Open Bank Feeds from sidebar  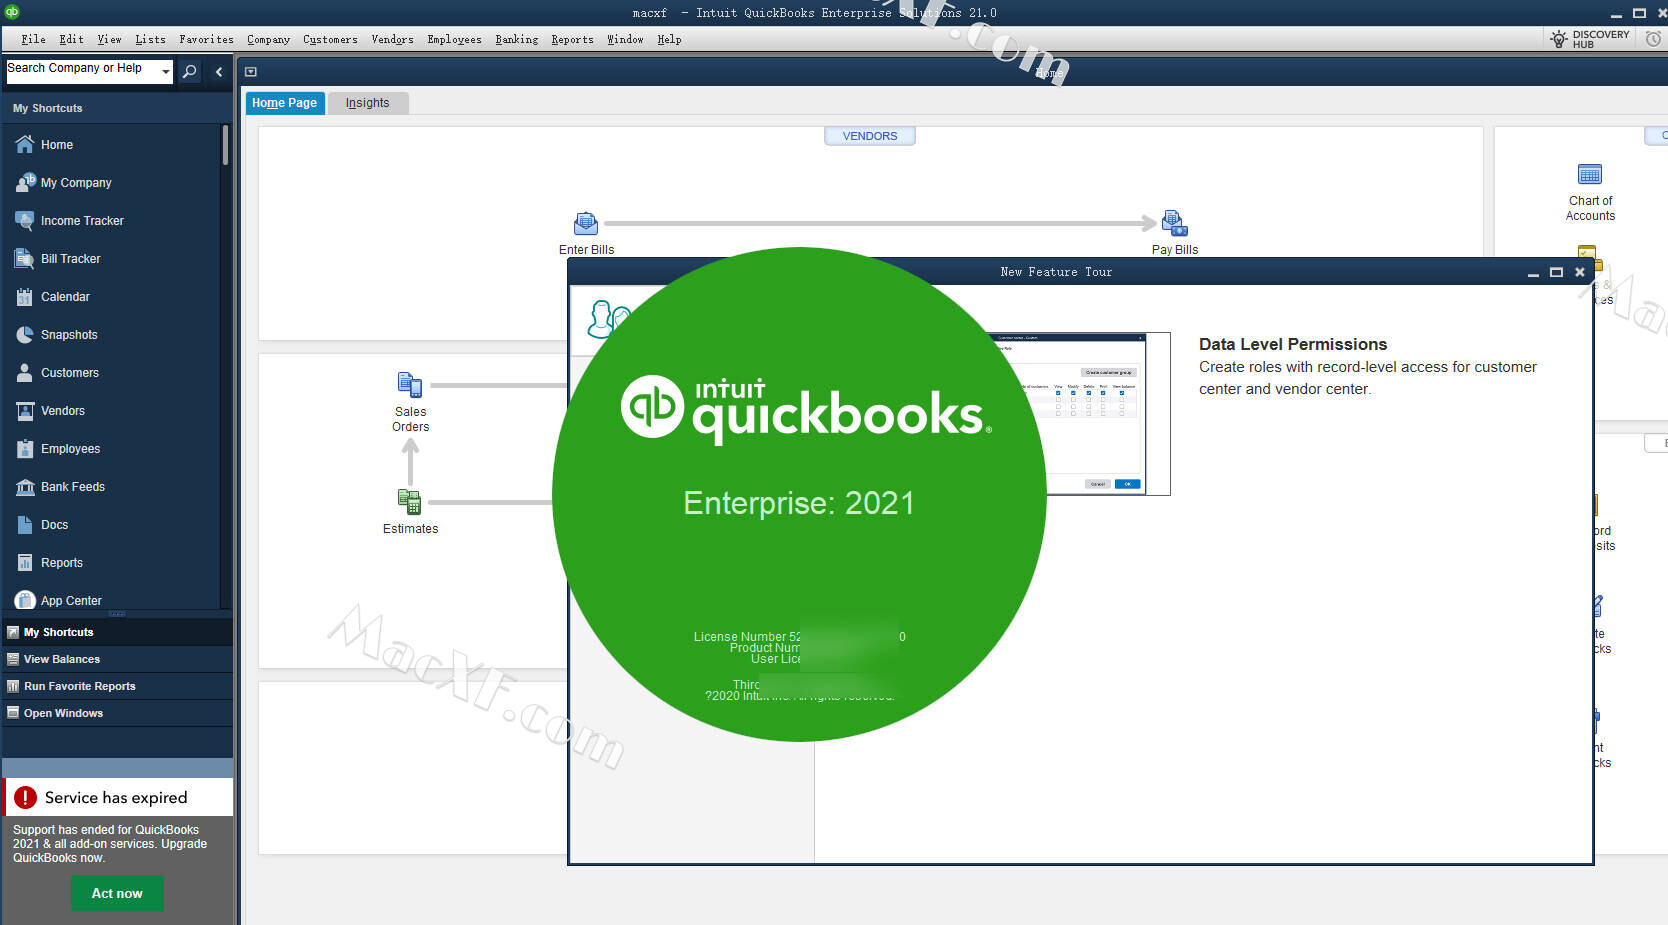[x=72, y=487]
